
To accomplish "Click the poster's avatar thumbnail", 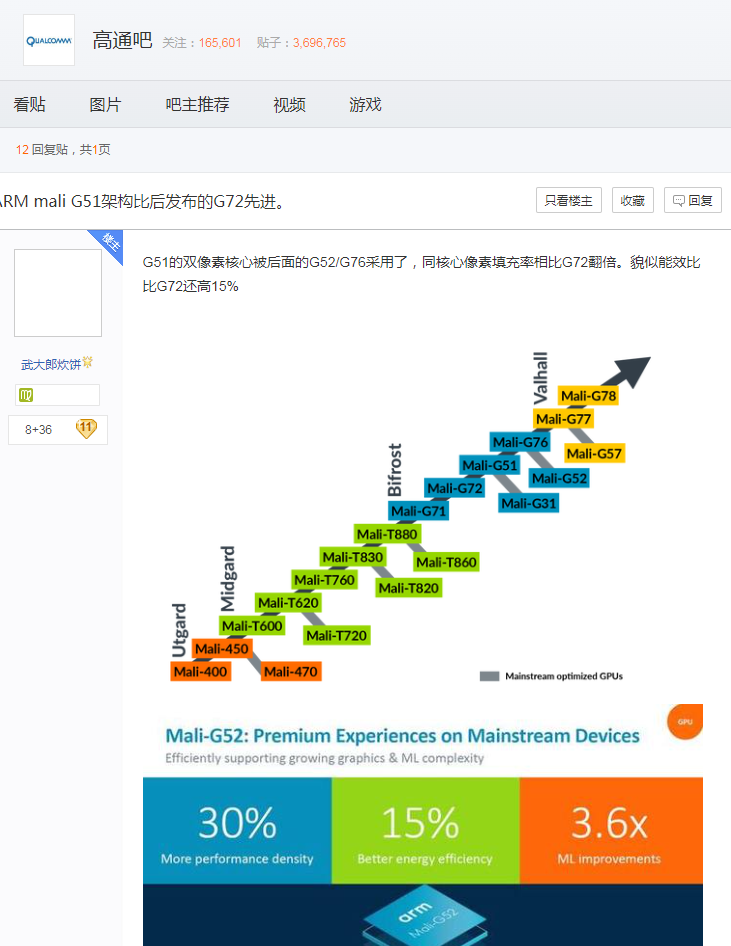I will pyautogui.click(x=58, y=293).
